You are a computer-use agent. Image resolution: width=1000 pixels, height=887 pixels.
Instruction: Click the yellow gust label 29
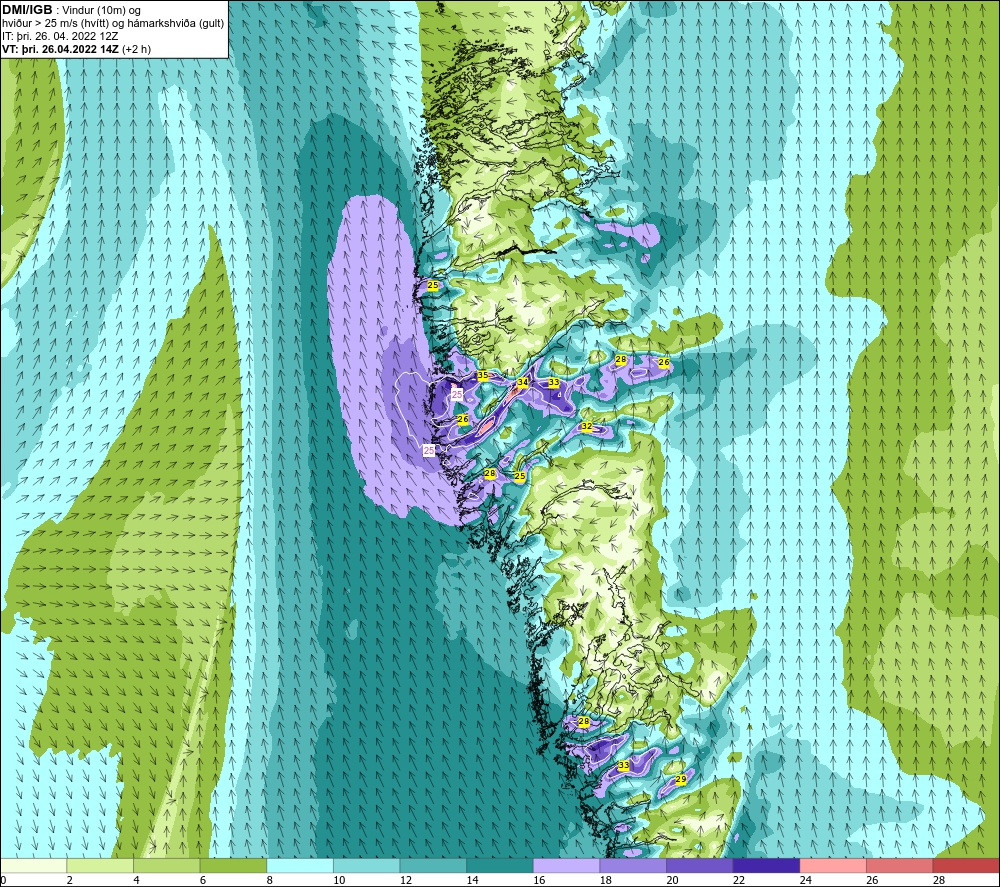(x=680, y=779)
